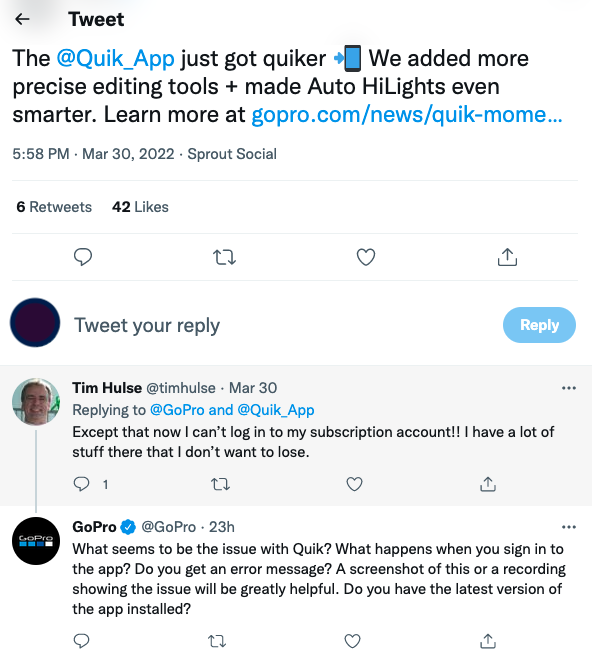Share Tim Hulse's reply
592x658 pixels.
tap(488, 484)
